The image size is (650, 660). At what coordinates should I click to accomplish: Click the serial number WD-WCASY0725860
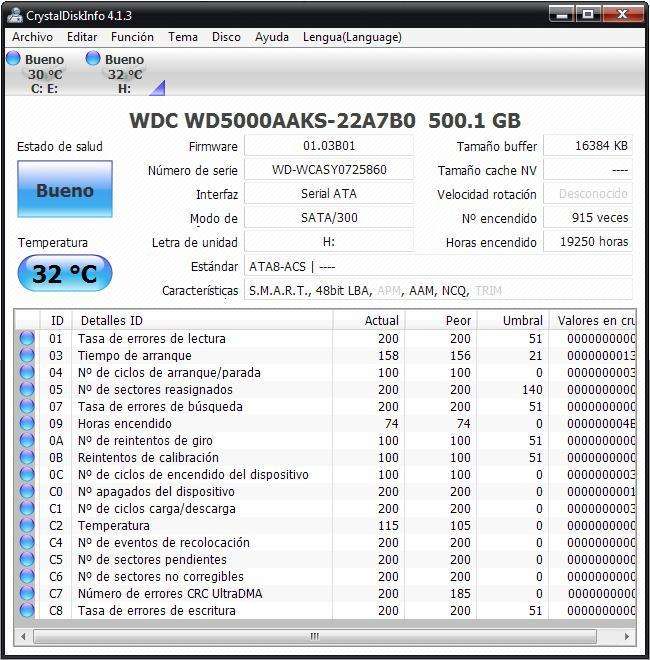click(329, 170)
